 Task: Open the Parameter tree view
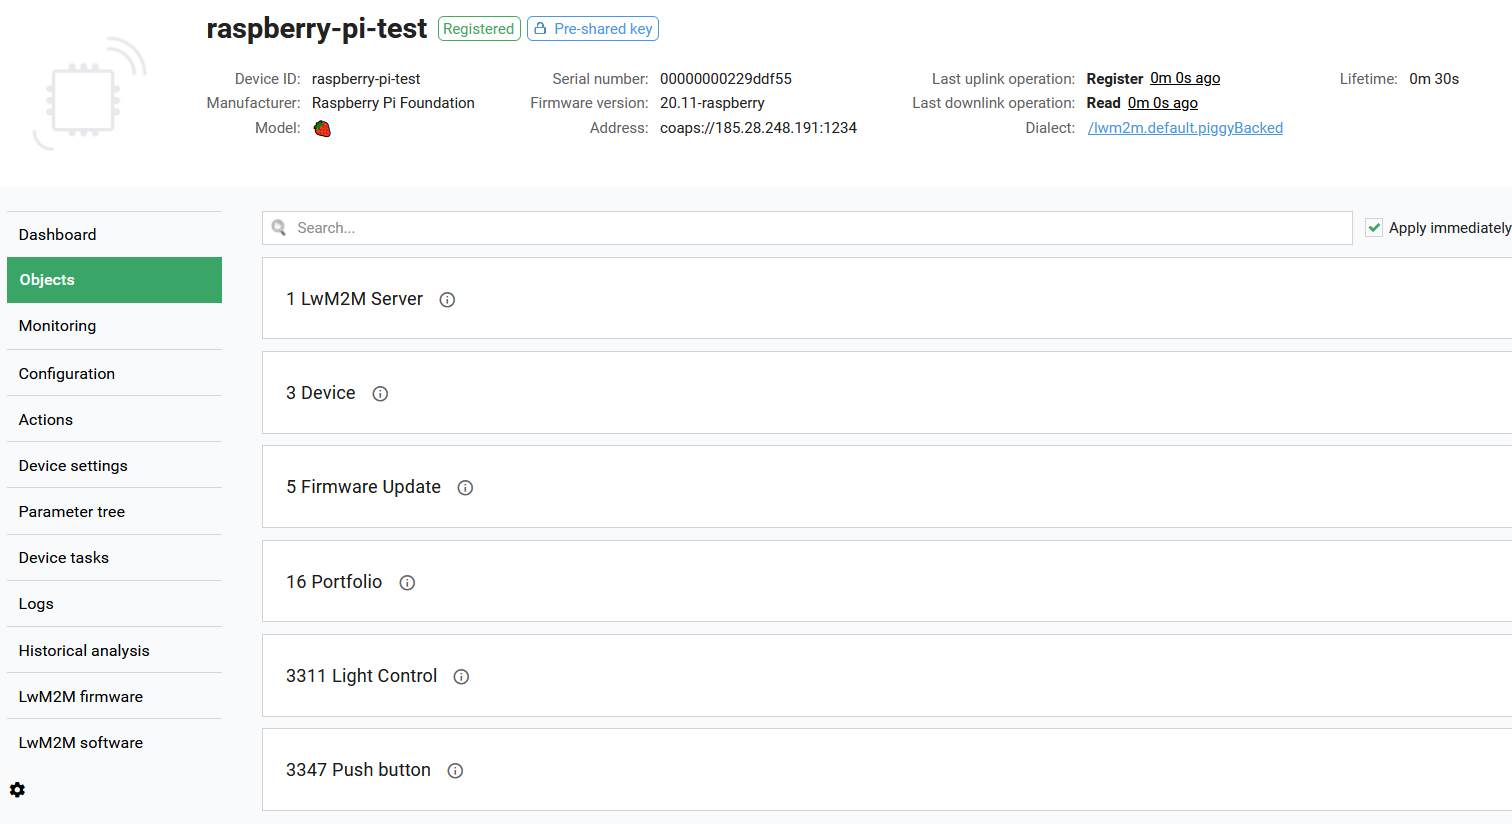[x=114, y=511]
